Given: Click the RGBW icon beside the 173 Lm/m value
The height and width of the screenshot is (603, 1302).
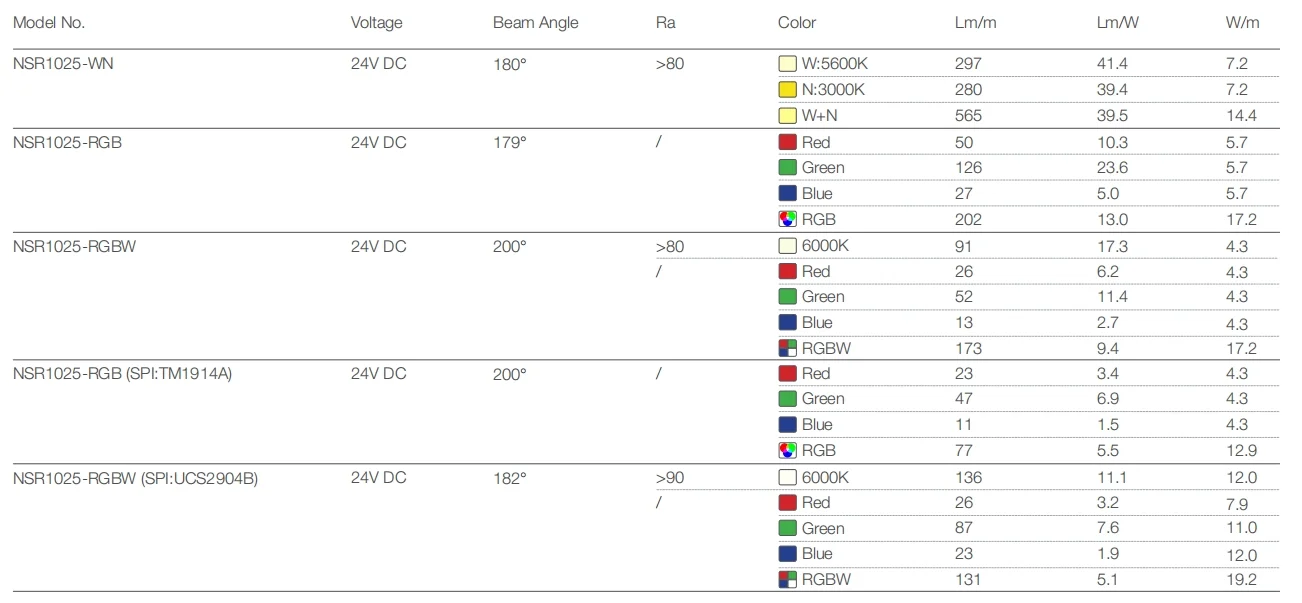Looking at the screenshot, I should coord(787,348).
